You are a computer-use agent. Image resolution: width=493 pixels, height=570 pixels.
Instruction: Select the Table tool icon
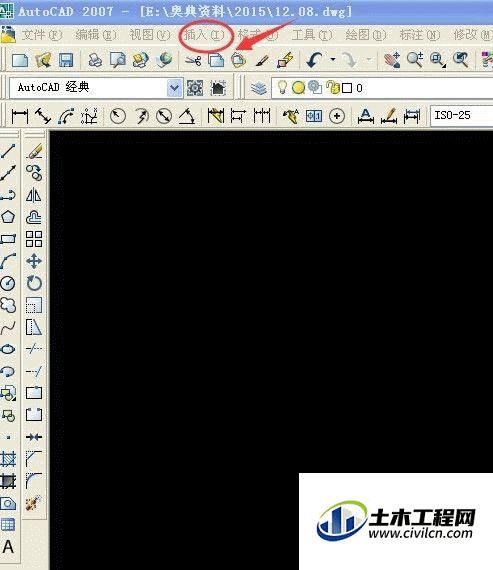tap(8, 525)
